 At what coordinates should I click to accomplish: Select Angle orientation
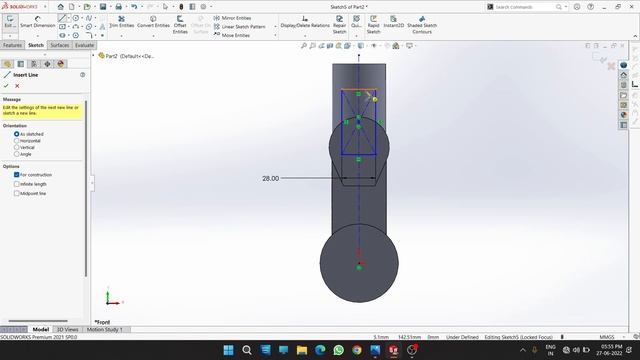coord(16,154)
